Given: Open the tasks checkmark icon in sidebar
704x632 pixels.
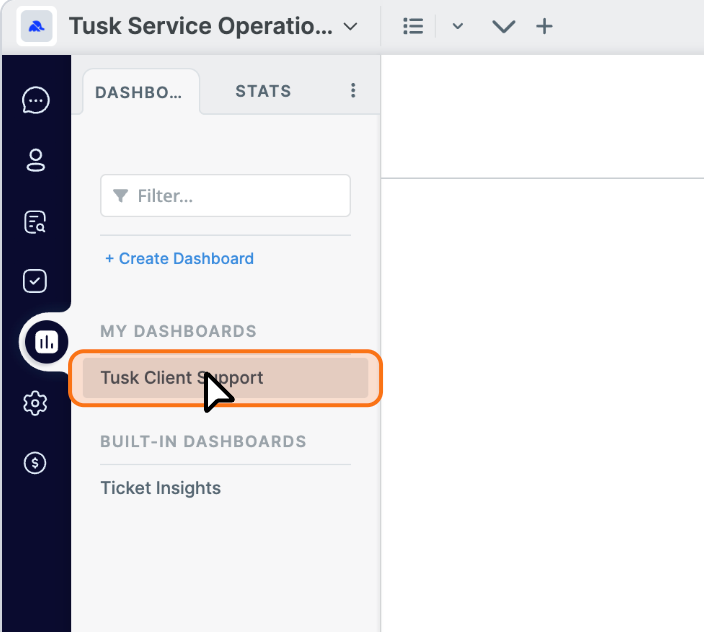Looking at the screenshot, I should pyautogui.click(x=35, y=281).
